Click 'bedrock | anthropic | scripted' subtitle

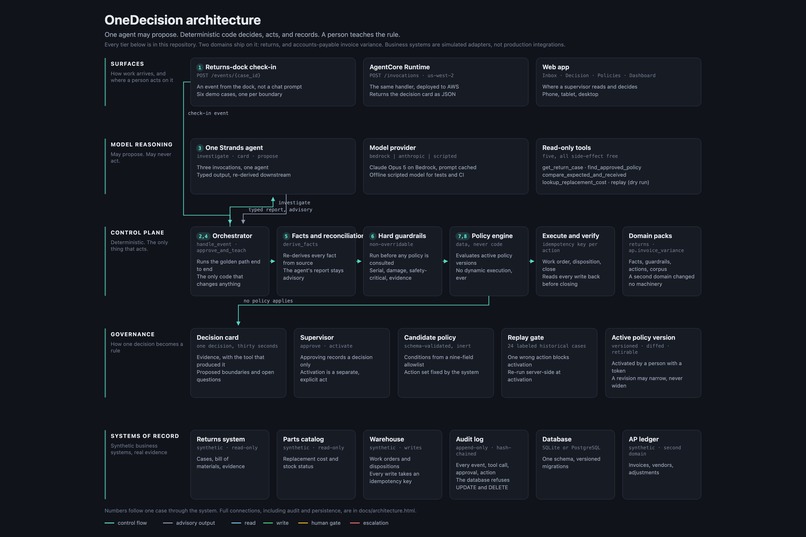pos(413,156)
